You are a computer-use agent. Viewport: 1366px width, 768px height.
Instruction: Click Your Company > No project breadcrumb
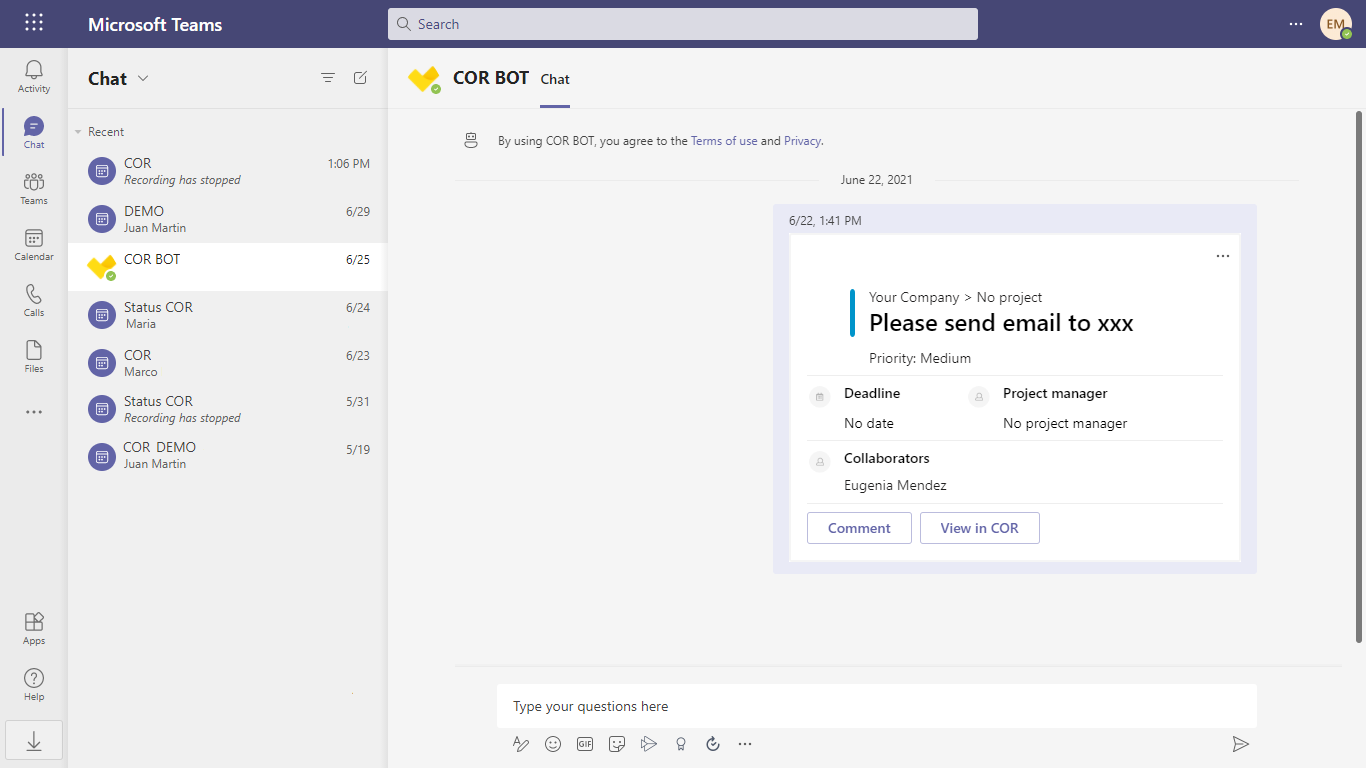(955, 297)
